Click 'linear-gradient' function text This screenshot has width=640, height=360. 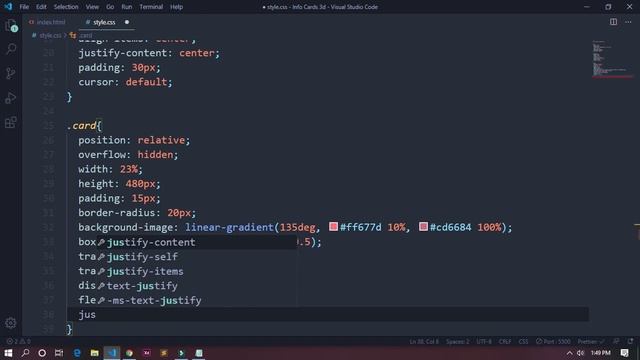tap(229, 227)
